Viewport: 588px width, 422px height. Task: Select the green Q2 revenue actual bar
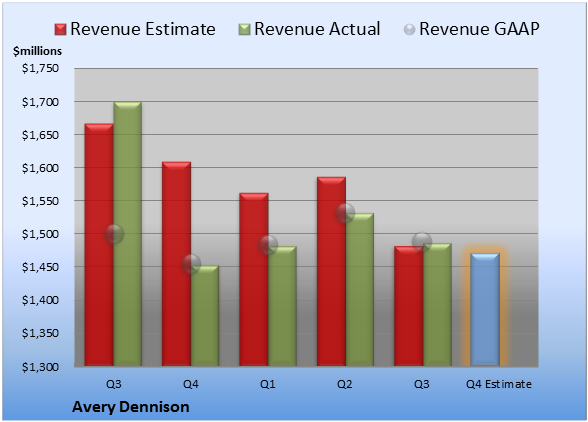coord(360,290)
